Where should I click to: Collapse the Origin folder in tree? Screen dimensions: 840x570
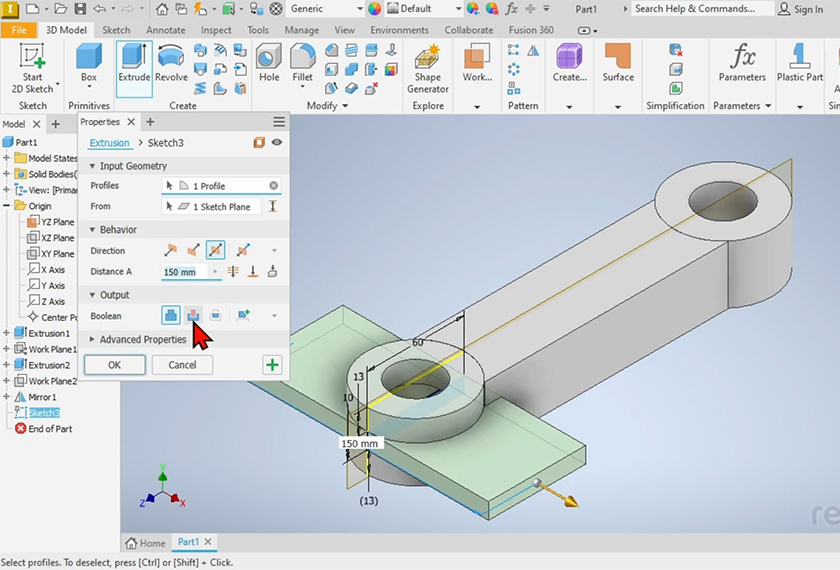[7, 206]
